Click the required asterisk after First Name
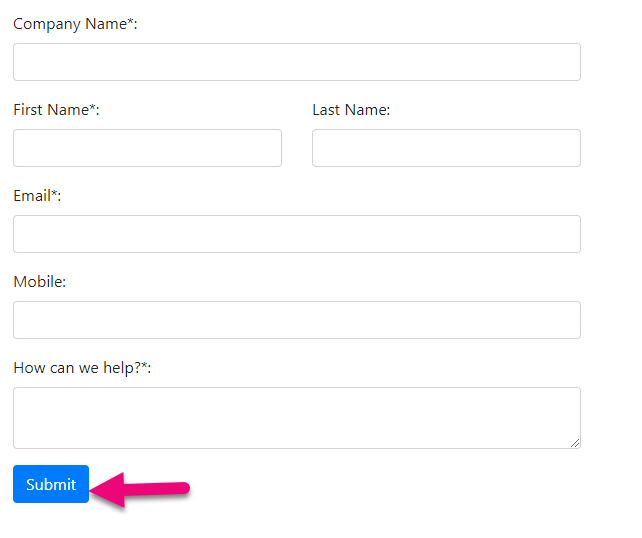Screen dimensions: 642x538 [x=93, y=108]
